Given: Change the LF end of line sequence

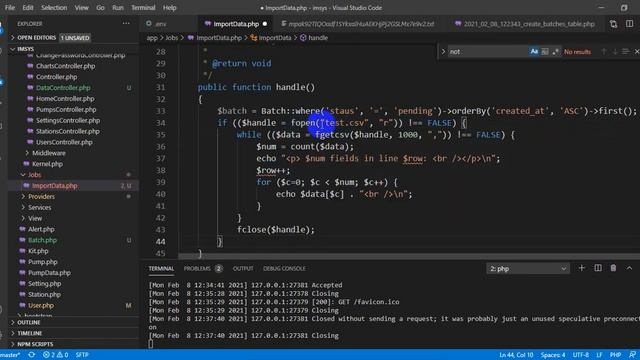Looking at the screenshot, I should tap(599, 355).
